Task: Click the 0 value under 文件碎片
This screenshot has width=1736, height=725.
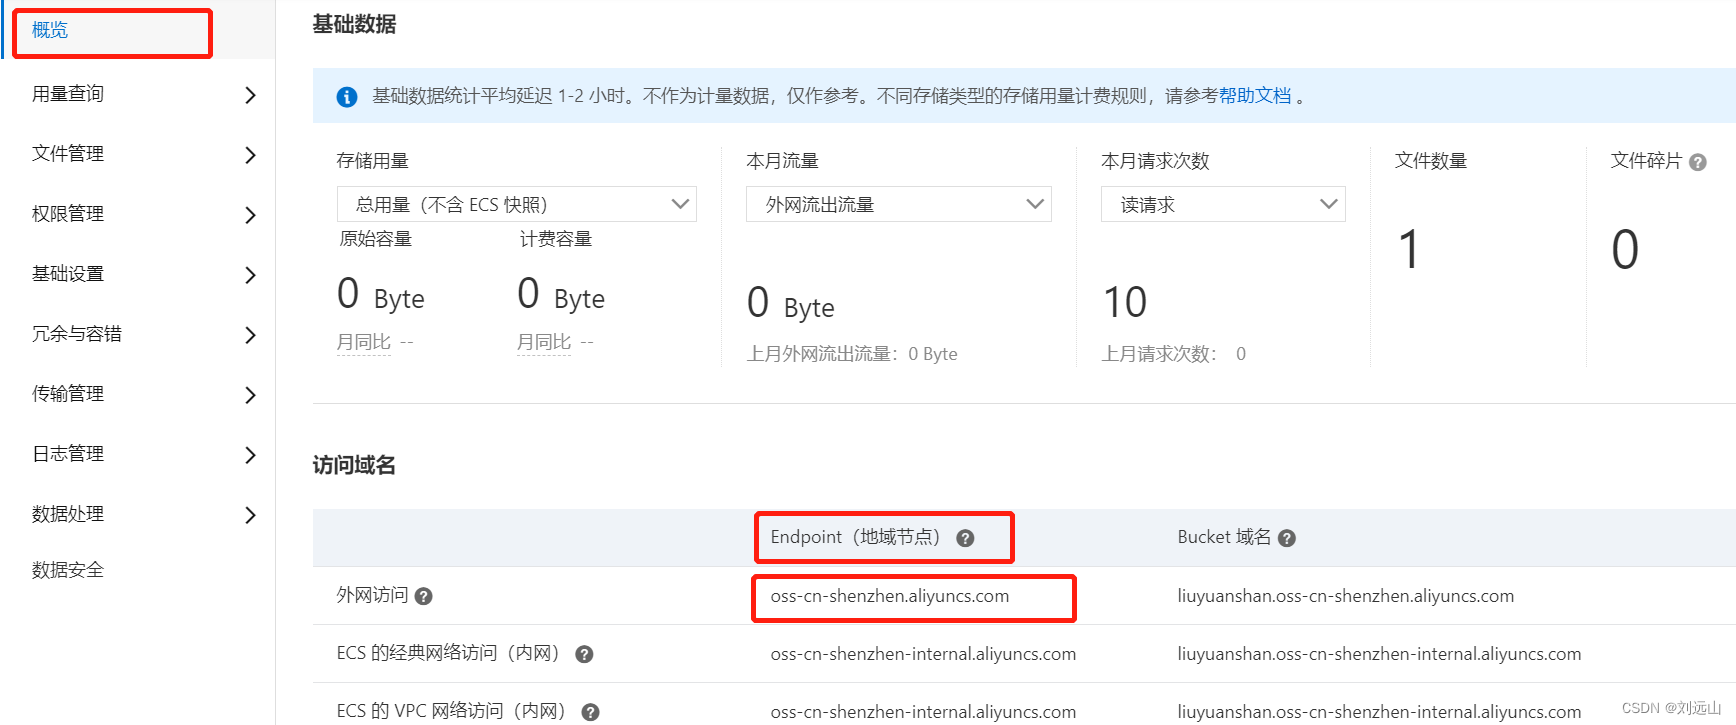Action: pyautogui.click(x=1625, y=249)
